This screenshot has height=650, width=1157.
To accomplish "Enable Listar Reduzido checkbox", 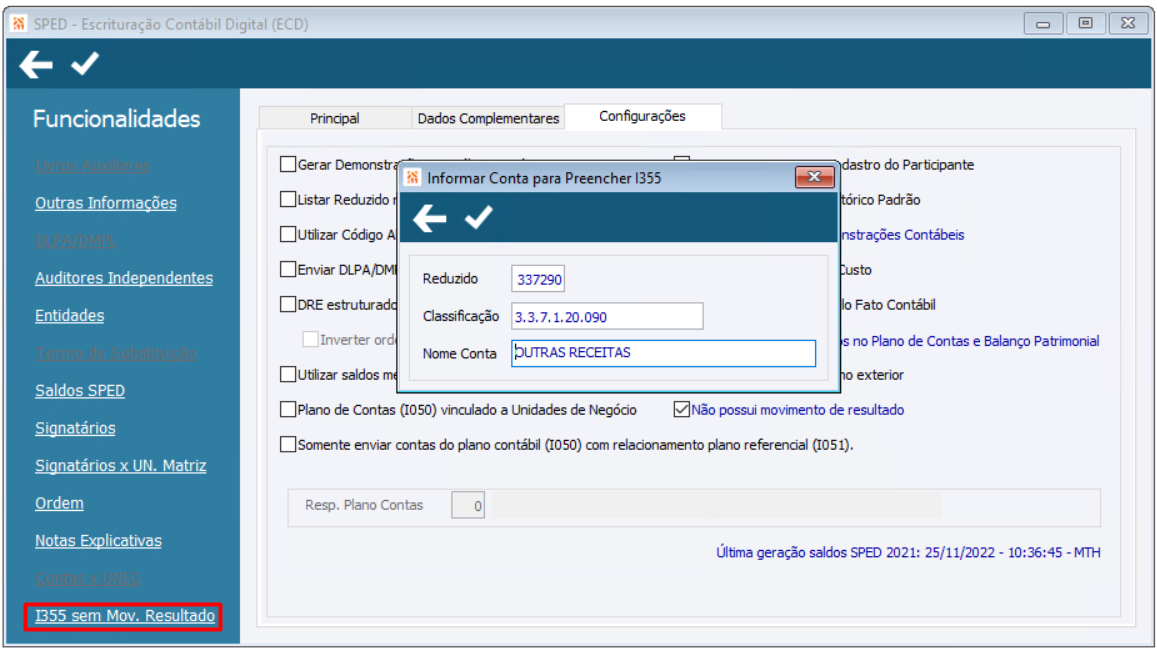I will [288, 199].
